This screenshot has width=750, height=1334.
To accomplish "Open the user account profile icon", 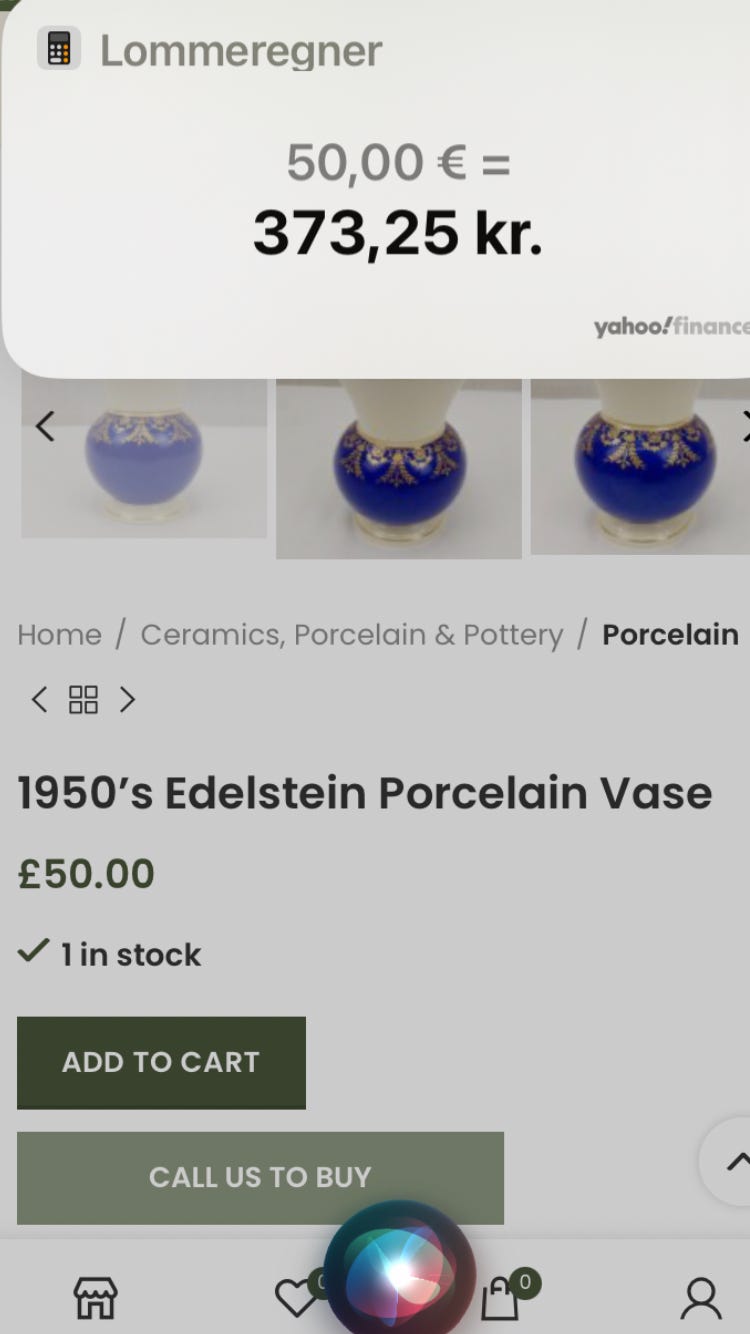I will 701,1298.
